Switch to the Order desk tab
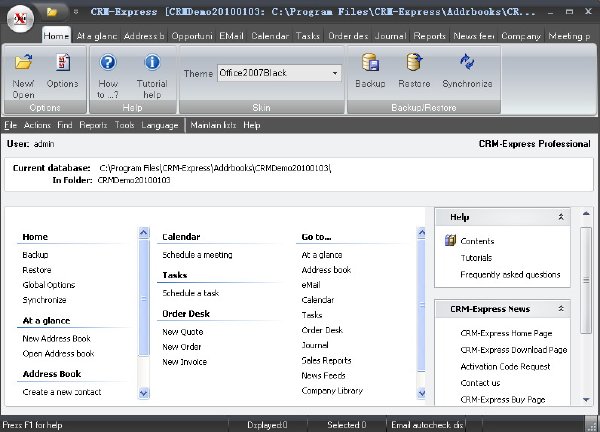The image size is (600, 432). (348, 36)
